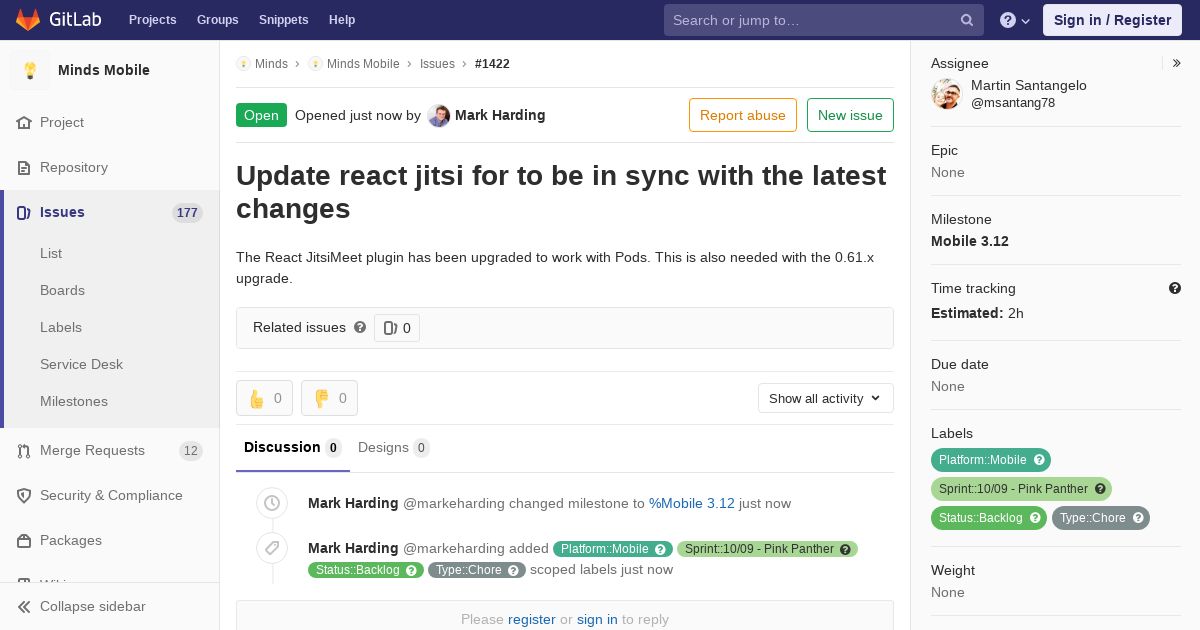The height and width of the screenshot is (630, 1200).
Task: Click the Issues count badge 177
Action: tap(187, 212)
